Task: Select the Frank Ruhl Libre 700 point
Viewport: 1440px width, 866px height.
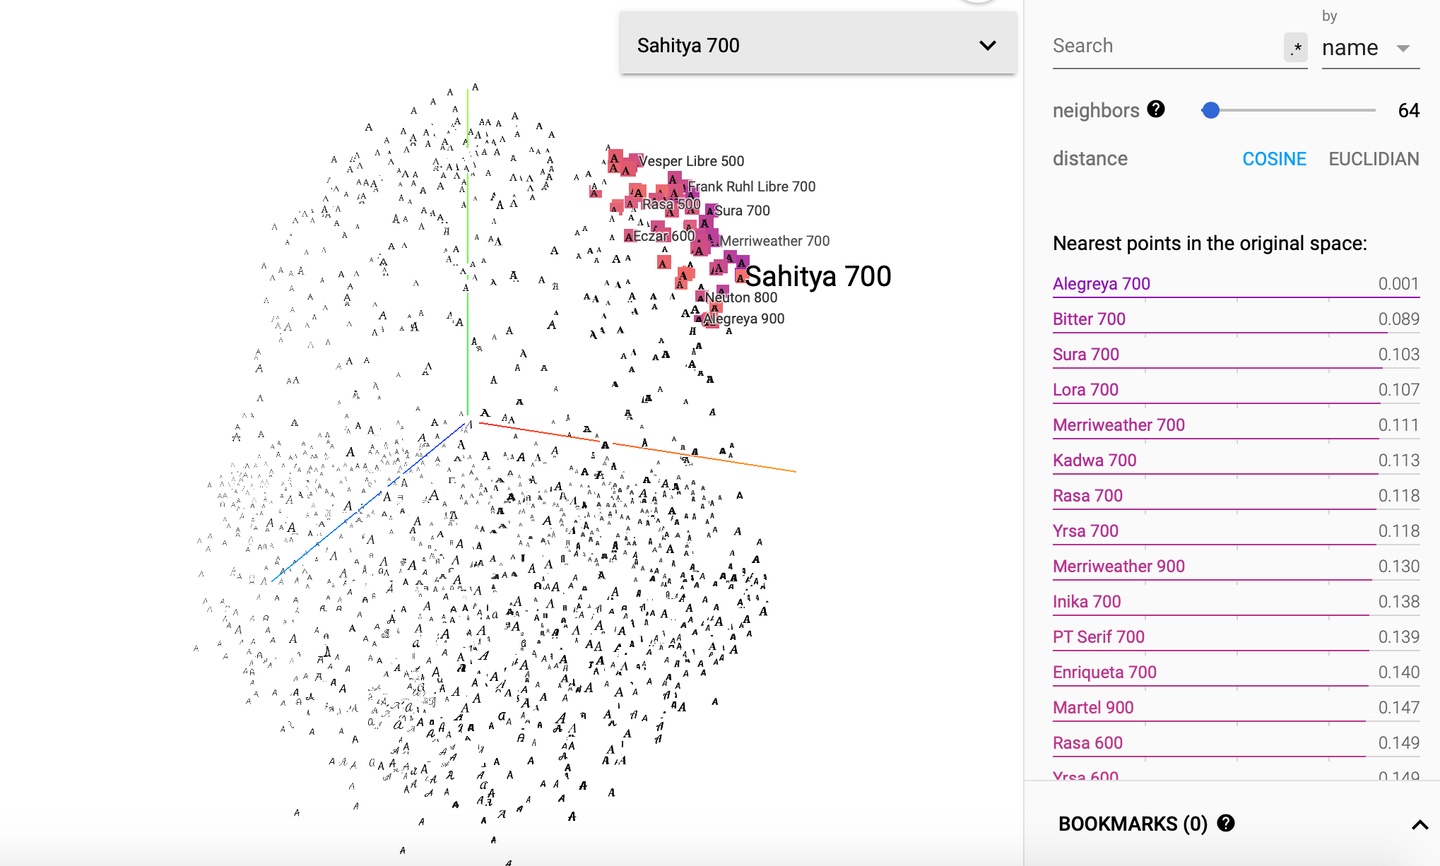Action: (x=752, y=186)
